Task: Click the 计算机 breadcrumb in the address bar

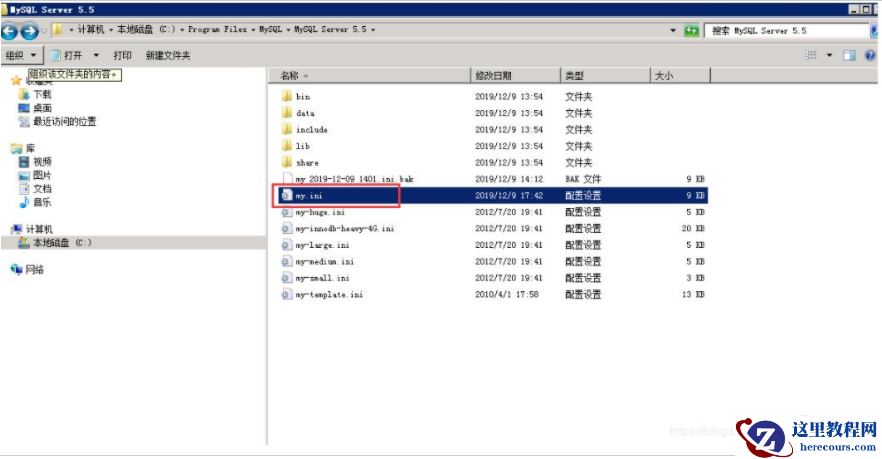Action: (x=91, y=29)
